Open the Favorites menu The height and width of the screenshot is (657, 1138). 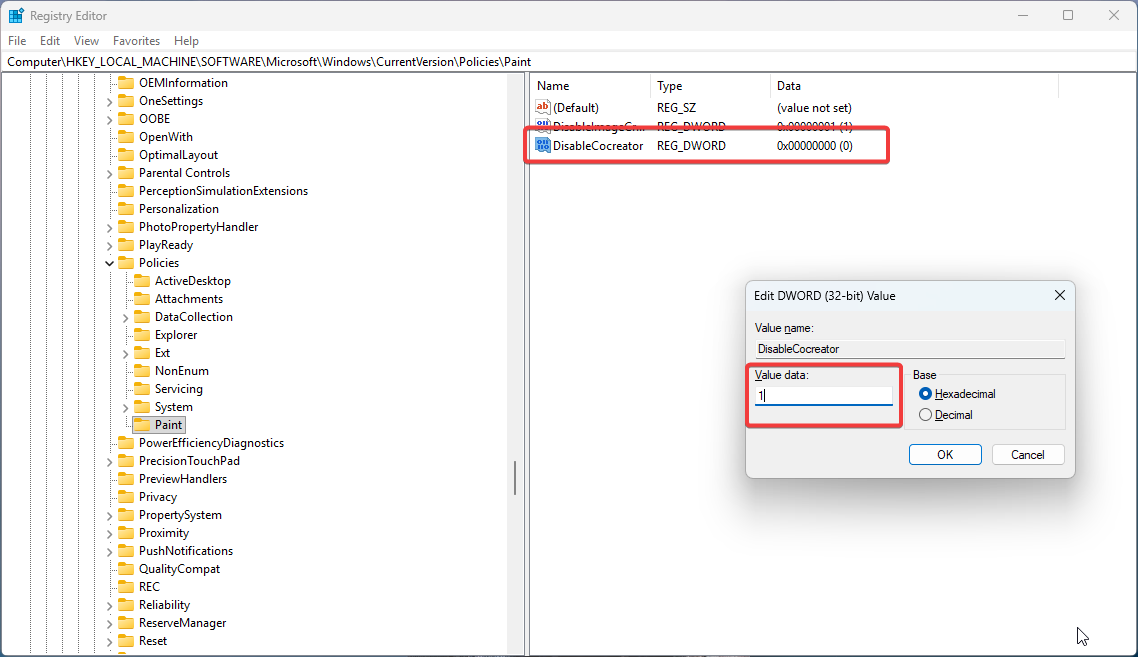point(136,41)
